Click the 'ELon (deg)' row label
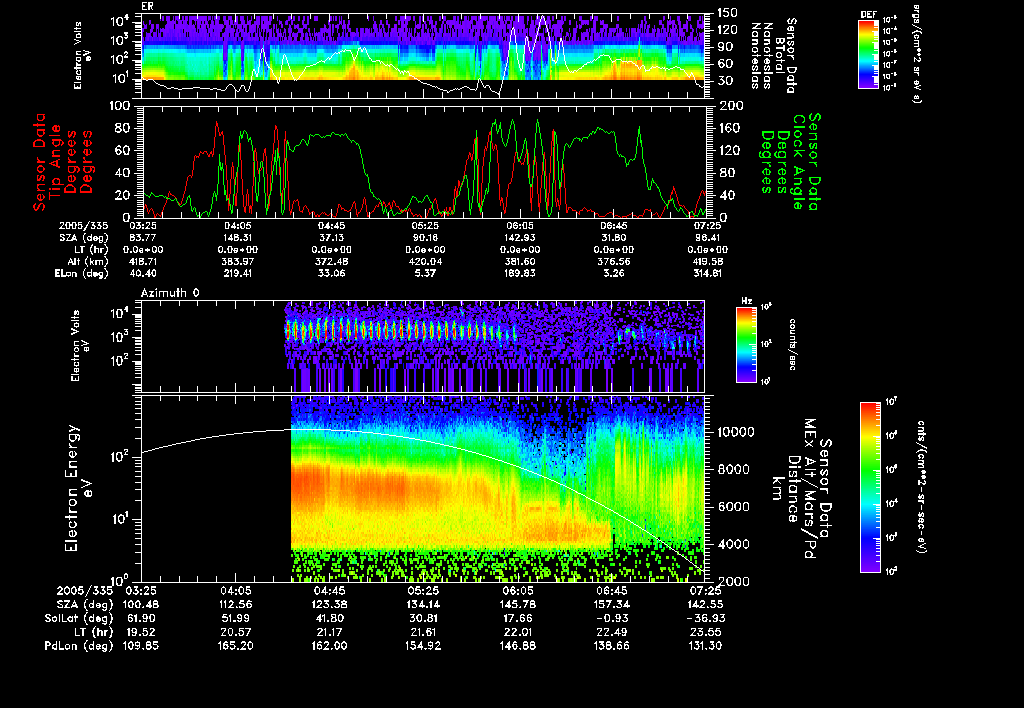Viewport: 1024px width, 708px height. click(81, 274)
